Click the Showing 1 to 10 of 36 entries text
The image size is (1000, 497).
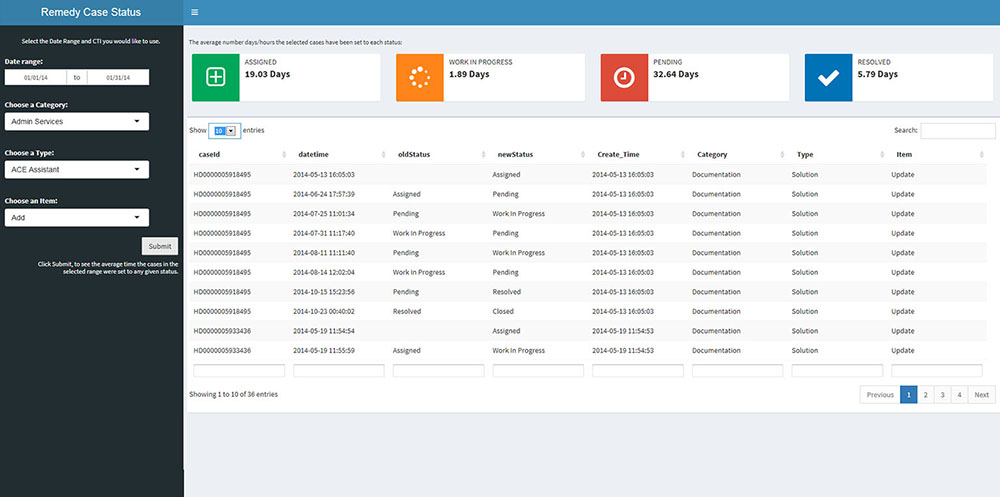click(233, 394)
